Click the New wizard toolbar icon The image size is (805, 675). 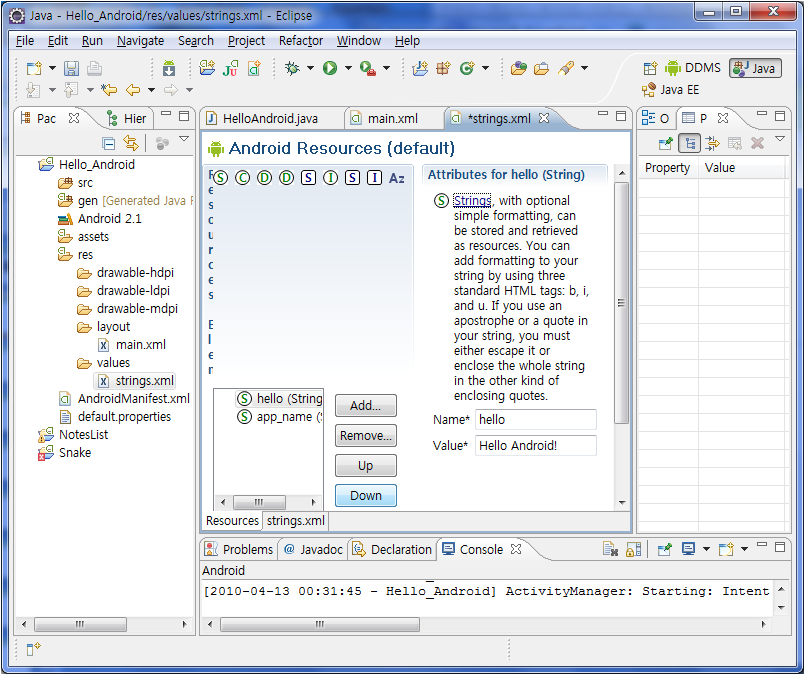click(34, 68)
